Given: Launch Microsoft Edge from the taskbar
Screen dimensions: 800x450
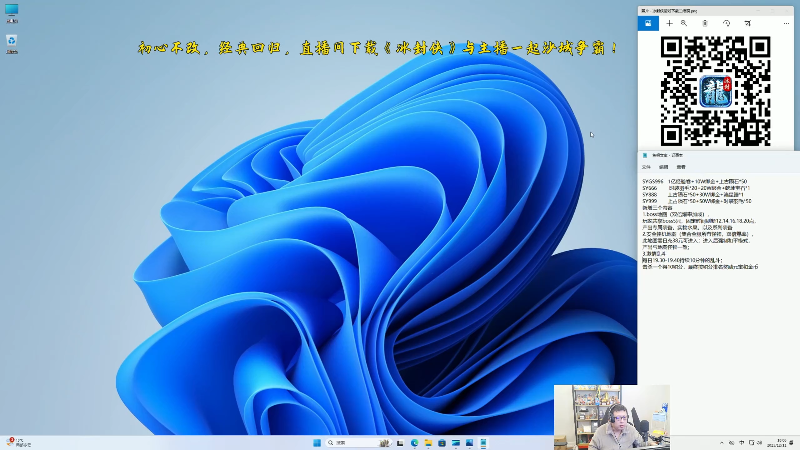Looking at the screenshot, I should click(414, 443).
